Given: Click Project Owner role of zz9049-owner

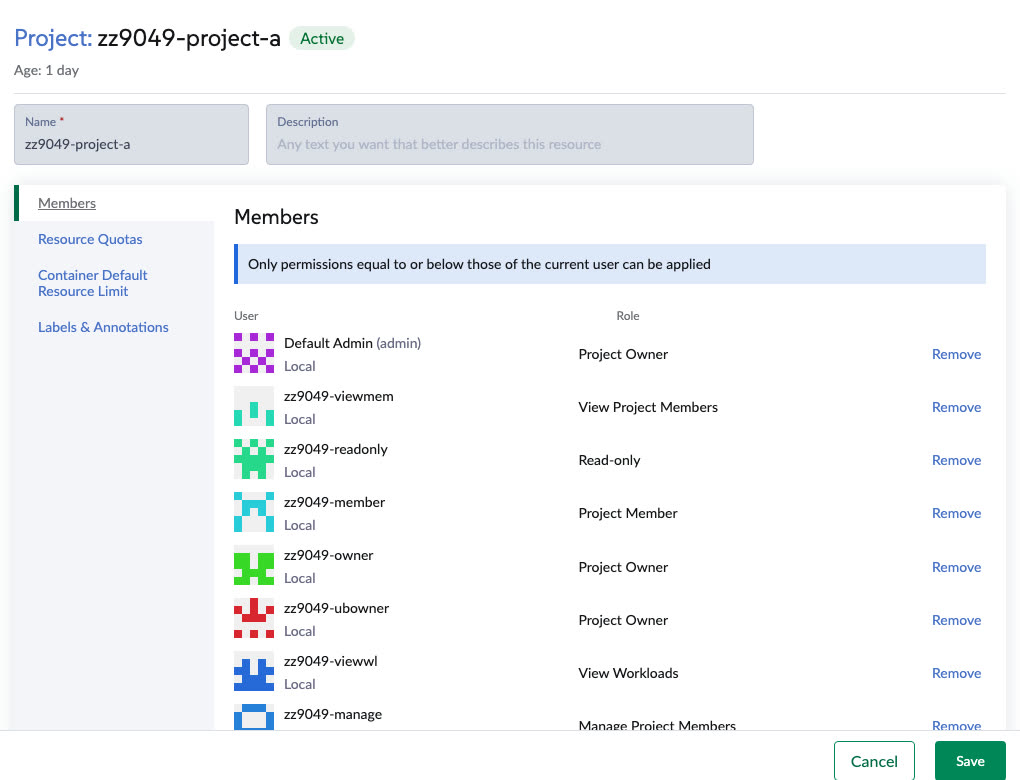Looking at the screenshot, I should coord(623,567).
